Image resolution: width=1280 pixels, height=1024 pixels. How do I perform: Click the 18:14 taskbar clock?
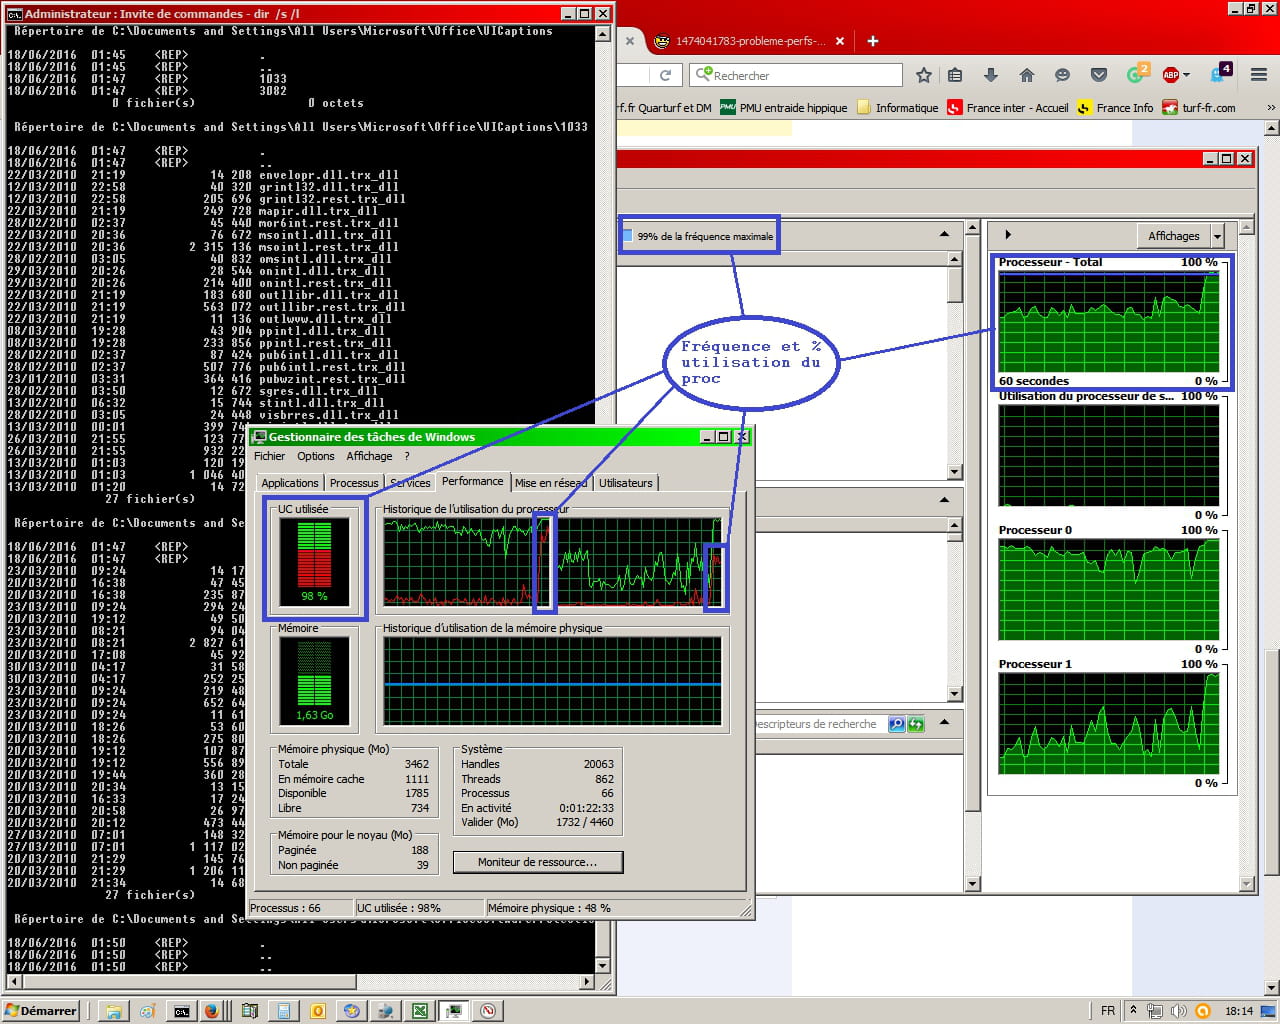click(1239, 1011)
